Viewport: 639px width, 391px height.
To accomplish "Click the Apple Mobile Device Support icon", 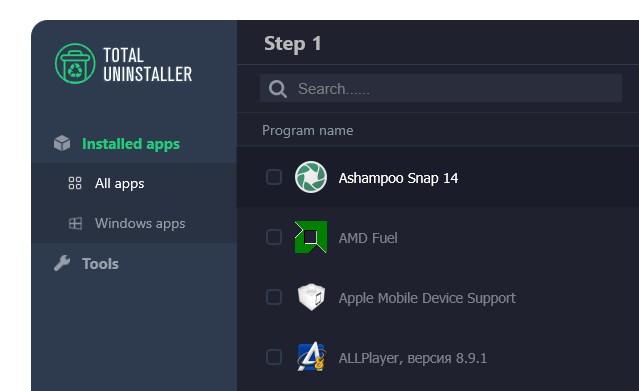I will coord(311,297).
